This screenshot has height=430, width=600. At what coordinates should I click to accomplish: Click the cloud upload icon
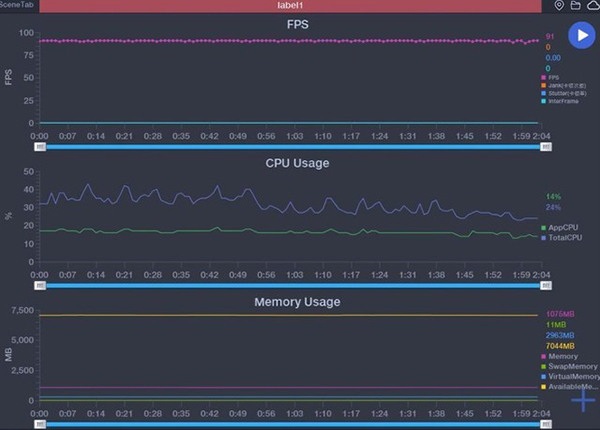(x=592, y=6)
